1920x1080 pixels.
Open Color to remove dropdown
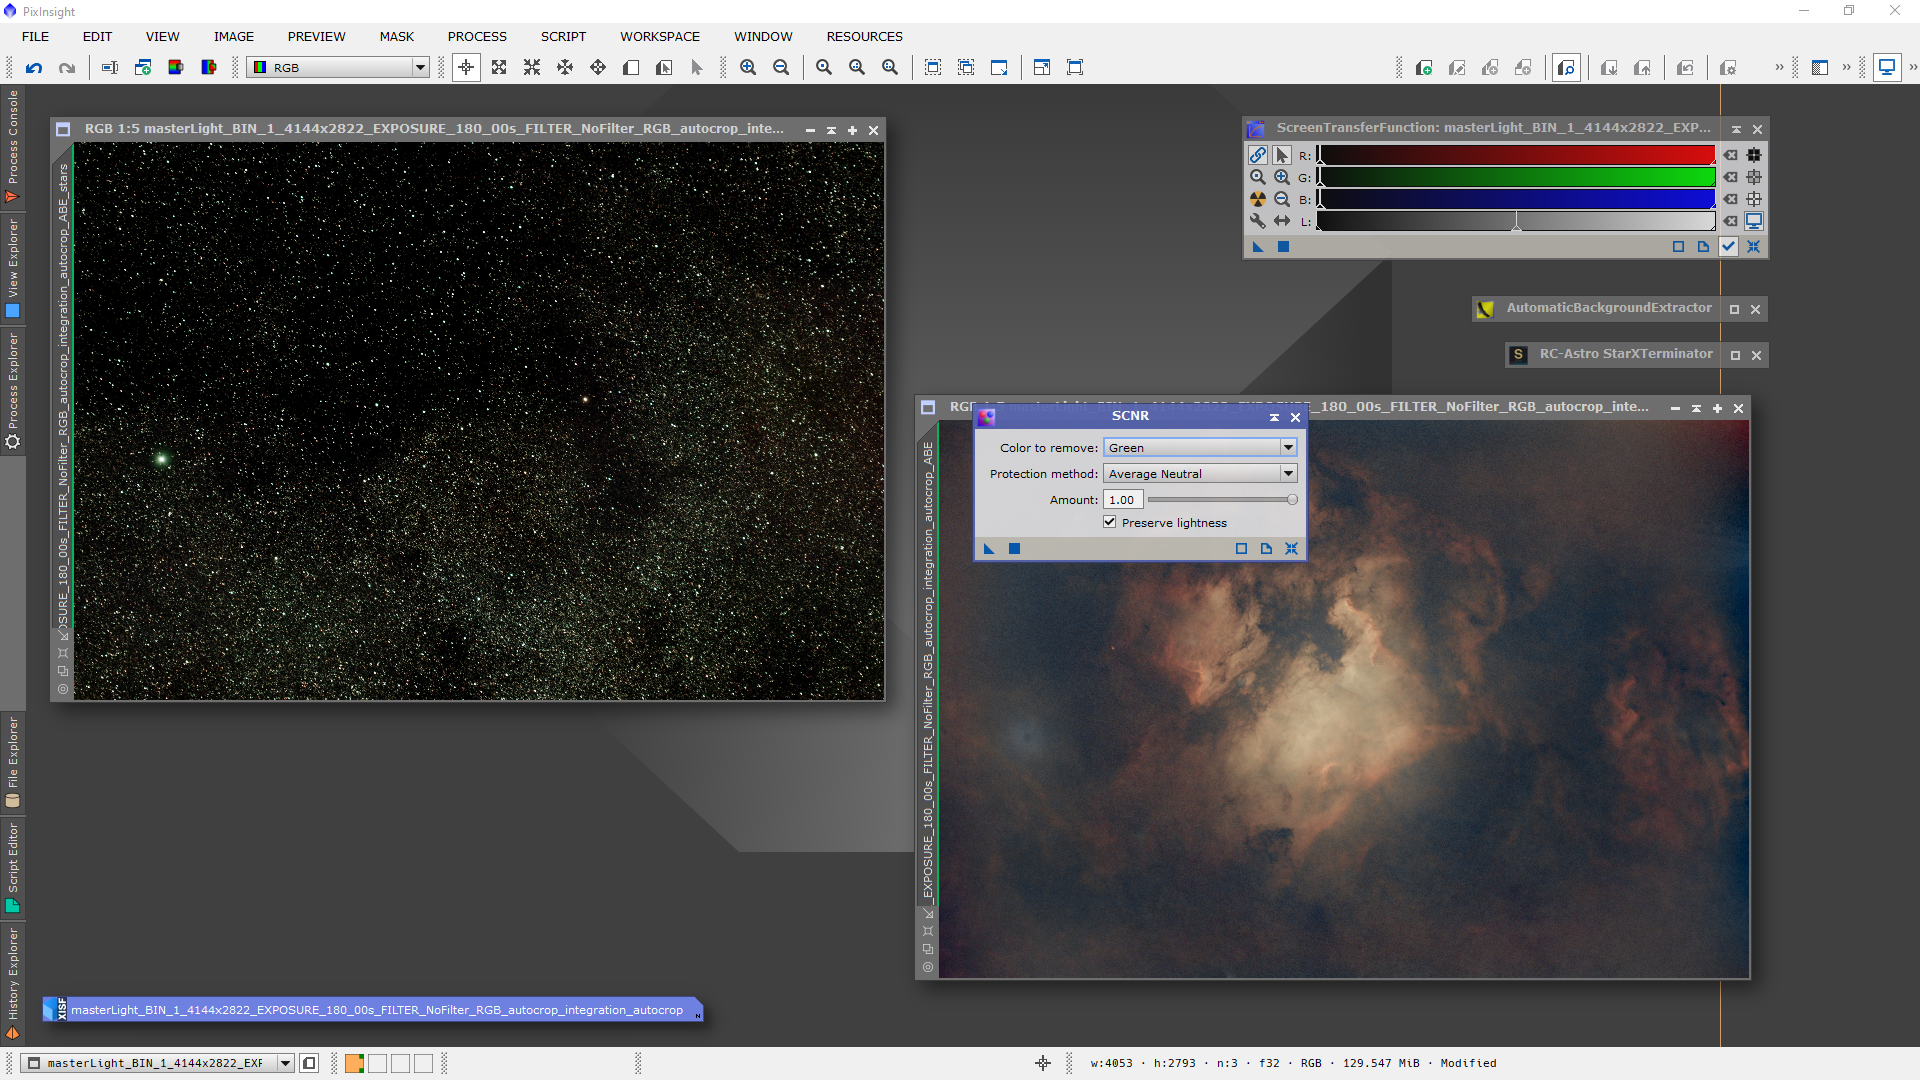1288,447
